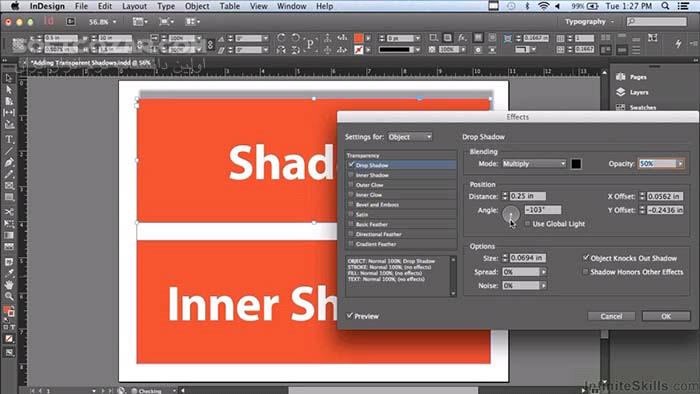
Task: Check Shadow Honors Other Effects
Action: [x=586, y=271]
